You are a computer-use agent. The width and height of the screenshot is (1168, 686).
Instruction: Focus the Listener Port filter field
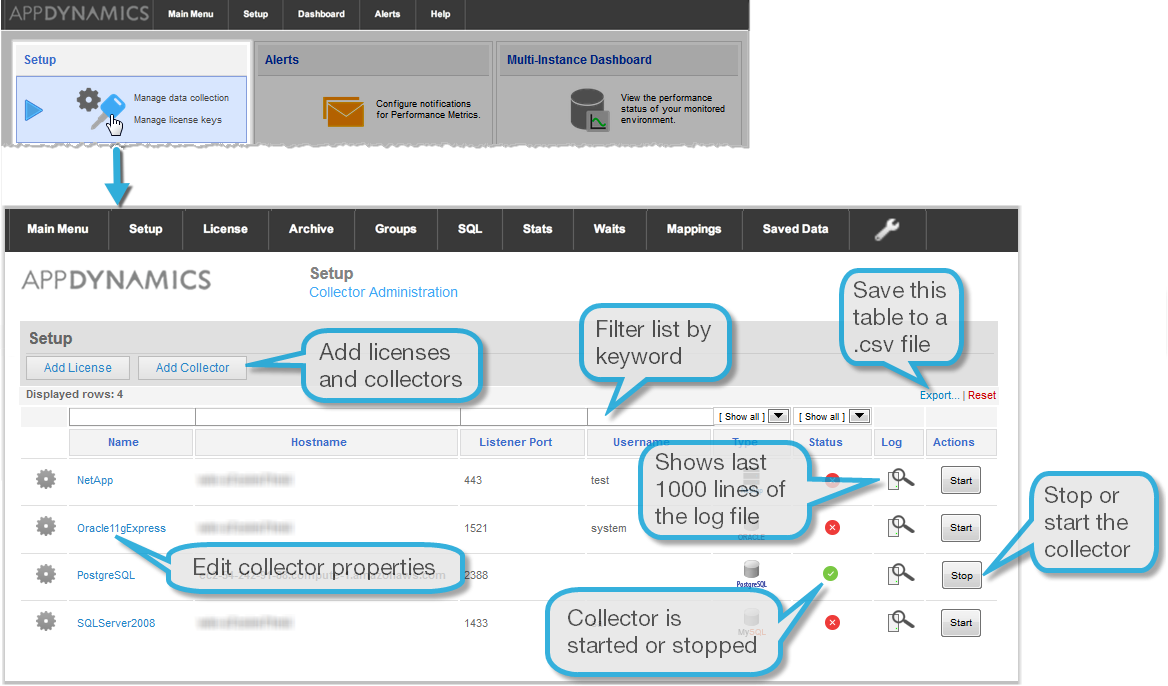pos(524,416)
